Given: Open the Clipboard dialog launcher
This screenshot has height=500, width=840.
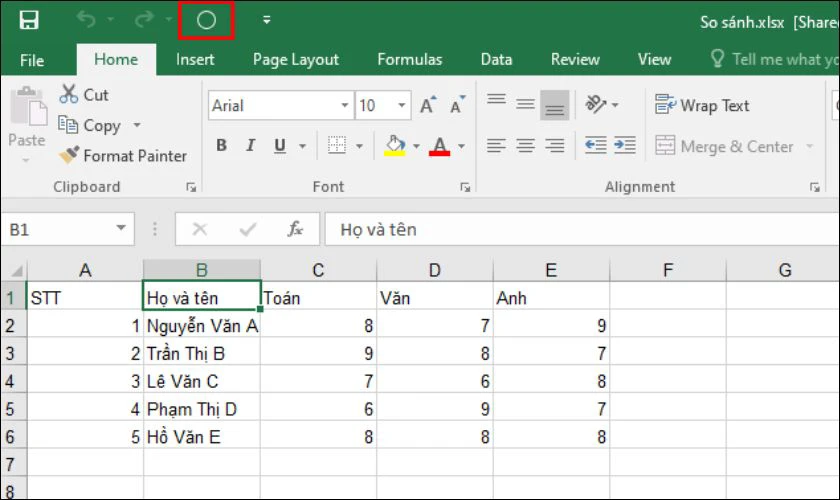Looking at the screenshot, I should click(191, 187).
